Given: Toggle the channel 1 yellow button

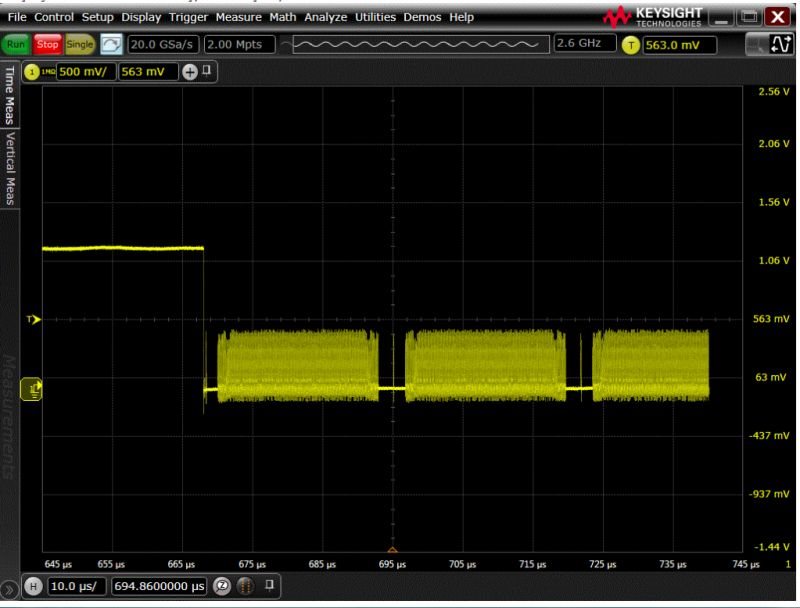Looking at the screenshot, I should coord(32,72).
